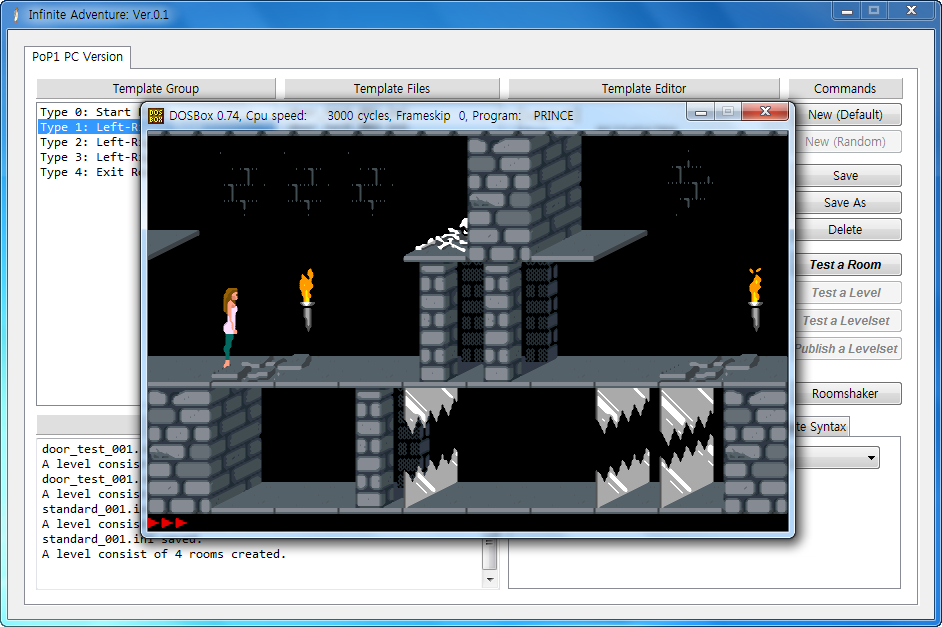The height and width of the screenshot is (627, 942).
Task: Click the log panel scrollbar thumb
Action: (490, 554)
